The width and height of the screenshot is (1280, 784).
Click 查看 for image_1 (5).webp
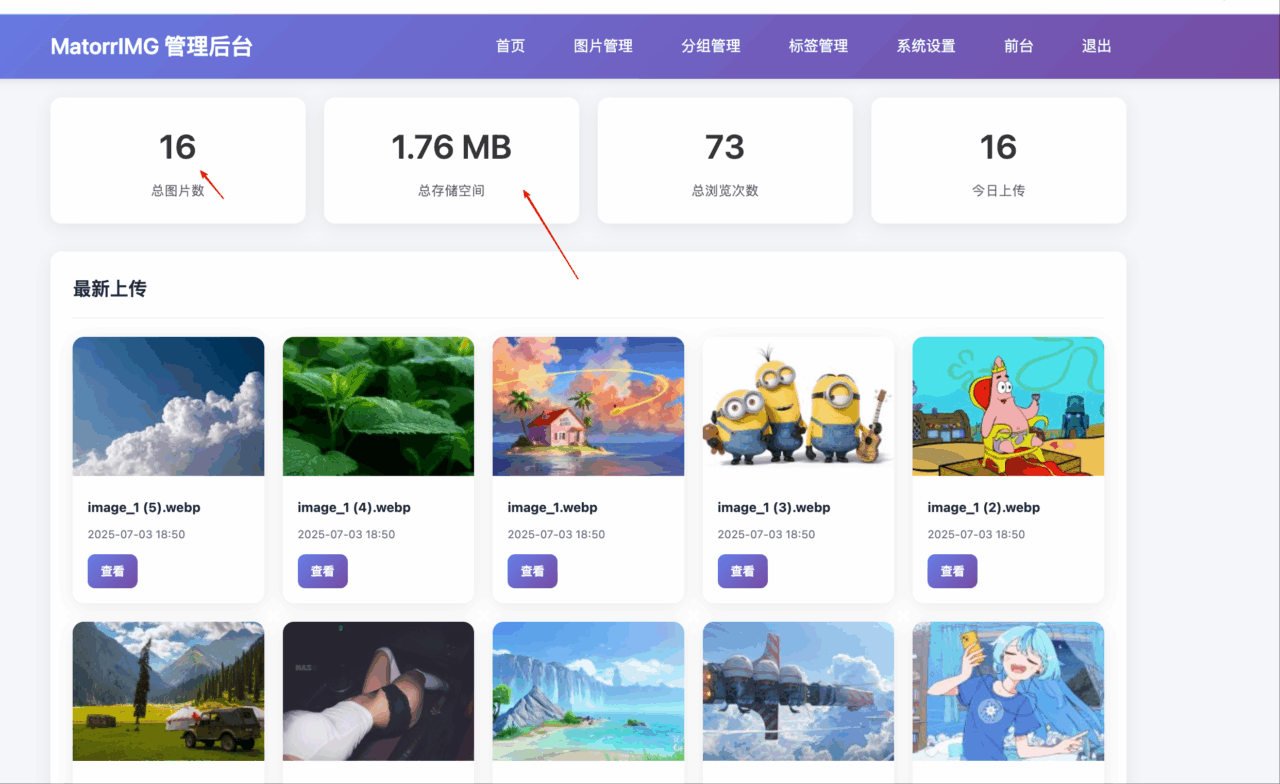112,571
